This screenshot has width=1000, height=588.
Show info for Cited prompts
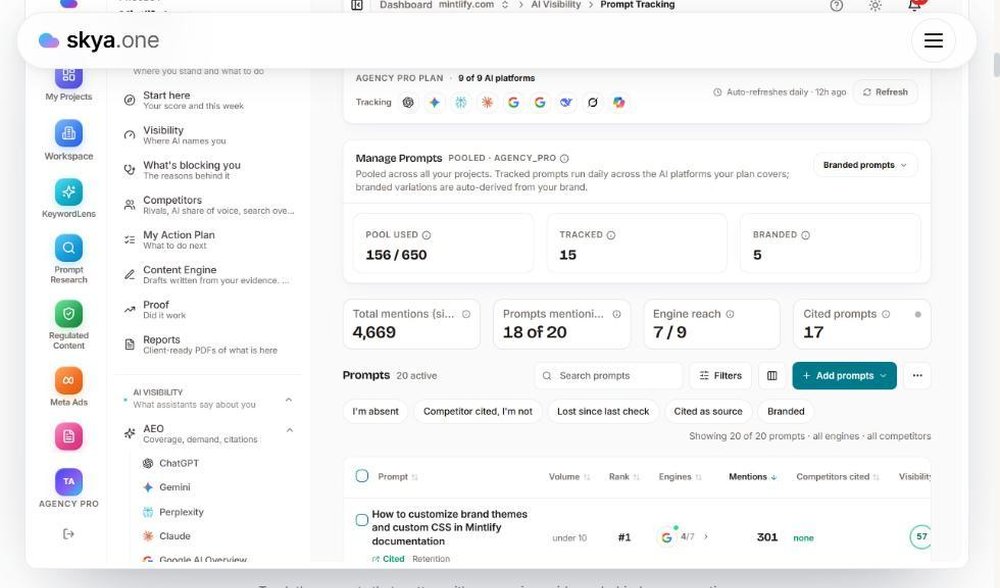coord(886,314)
